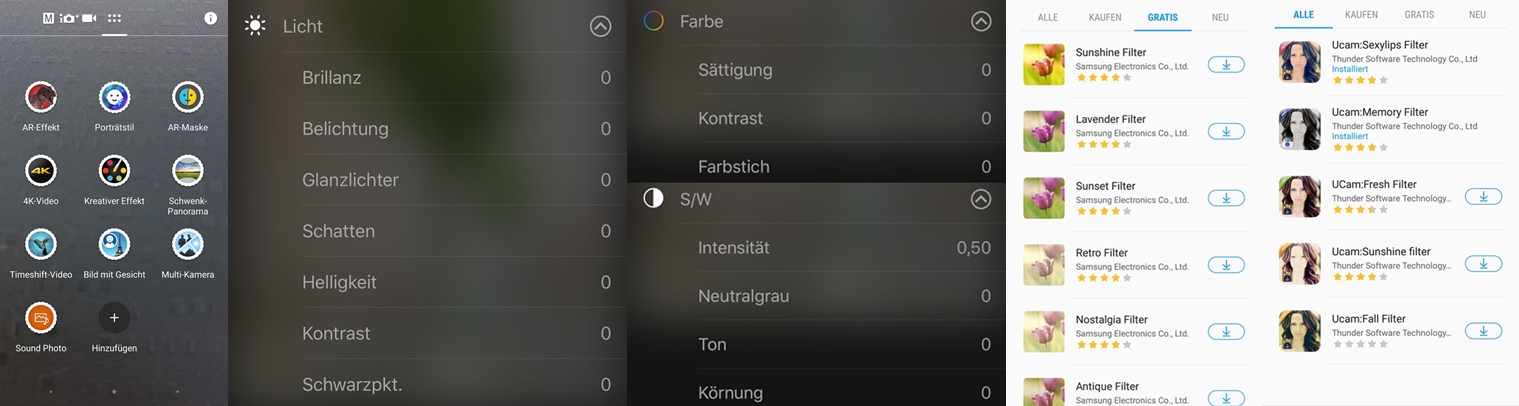Image resolution: width=1519 pixels, height=406 pixels.
Task: Select the Sound Photo icon
Action: click(x=41, y=318)
